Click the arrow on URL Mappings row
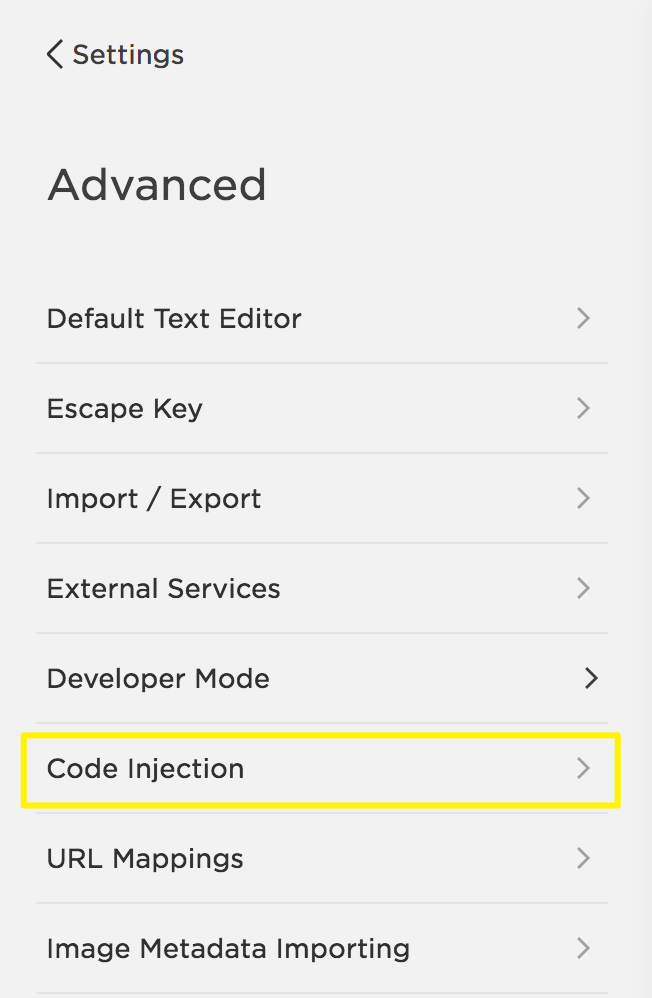Image resolution: width=652 pixels, height=998 pixels. click(584, 859)
